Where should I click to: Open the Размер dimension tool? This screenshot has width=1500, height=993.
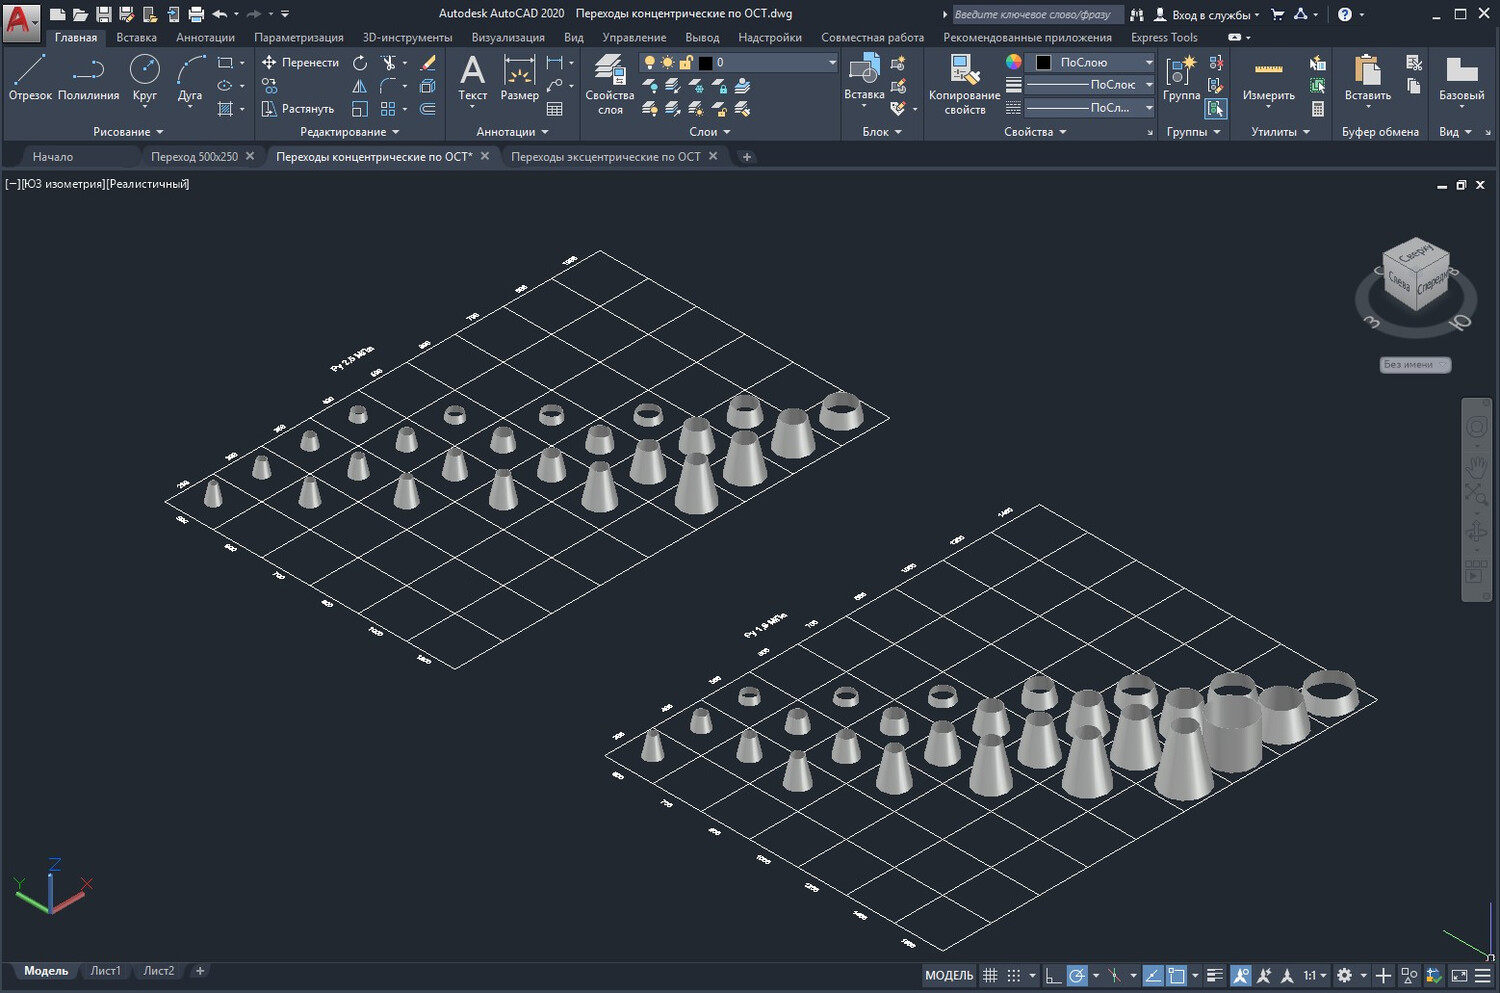(519, 78)
